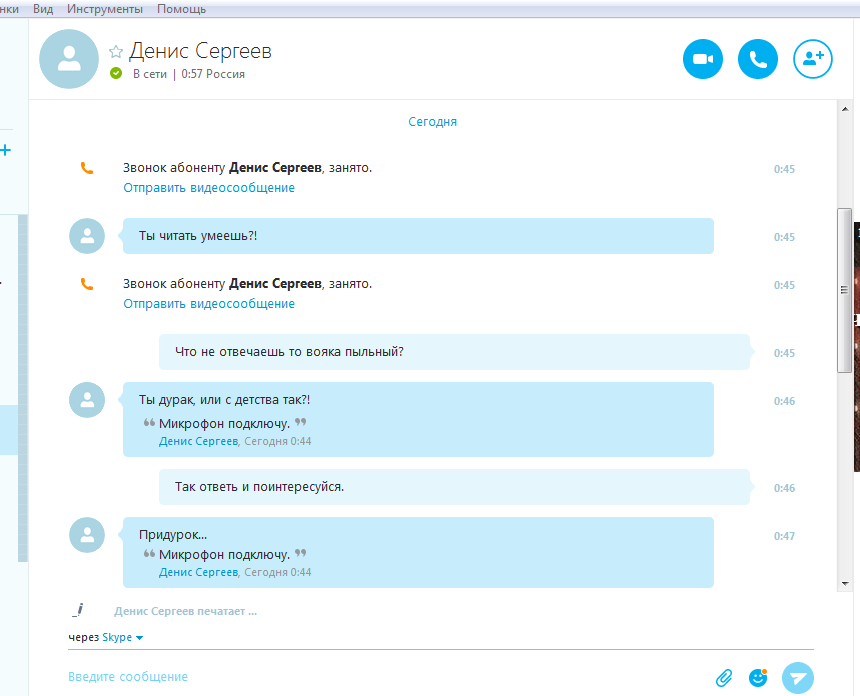Click the second "Отправить видеосообщение" link below the second call

tap(209, 303)
